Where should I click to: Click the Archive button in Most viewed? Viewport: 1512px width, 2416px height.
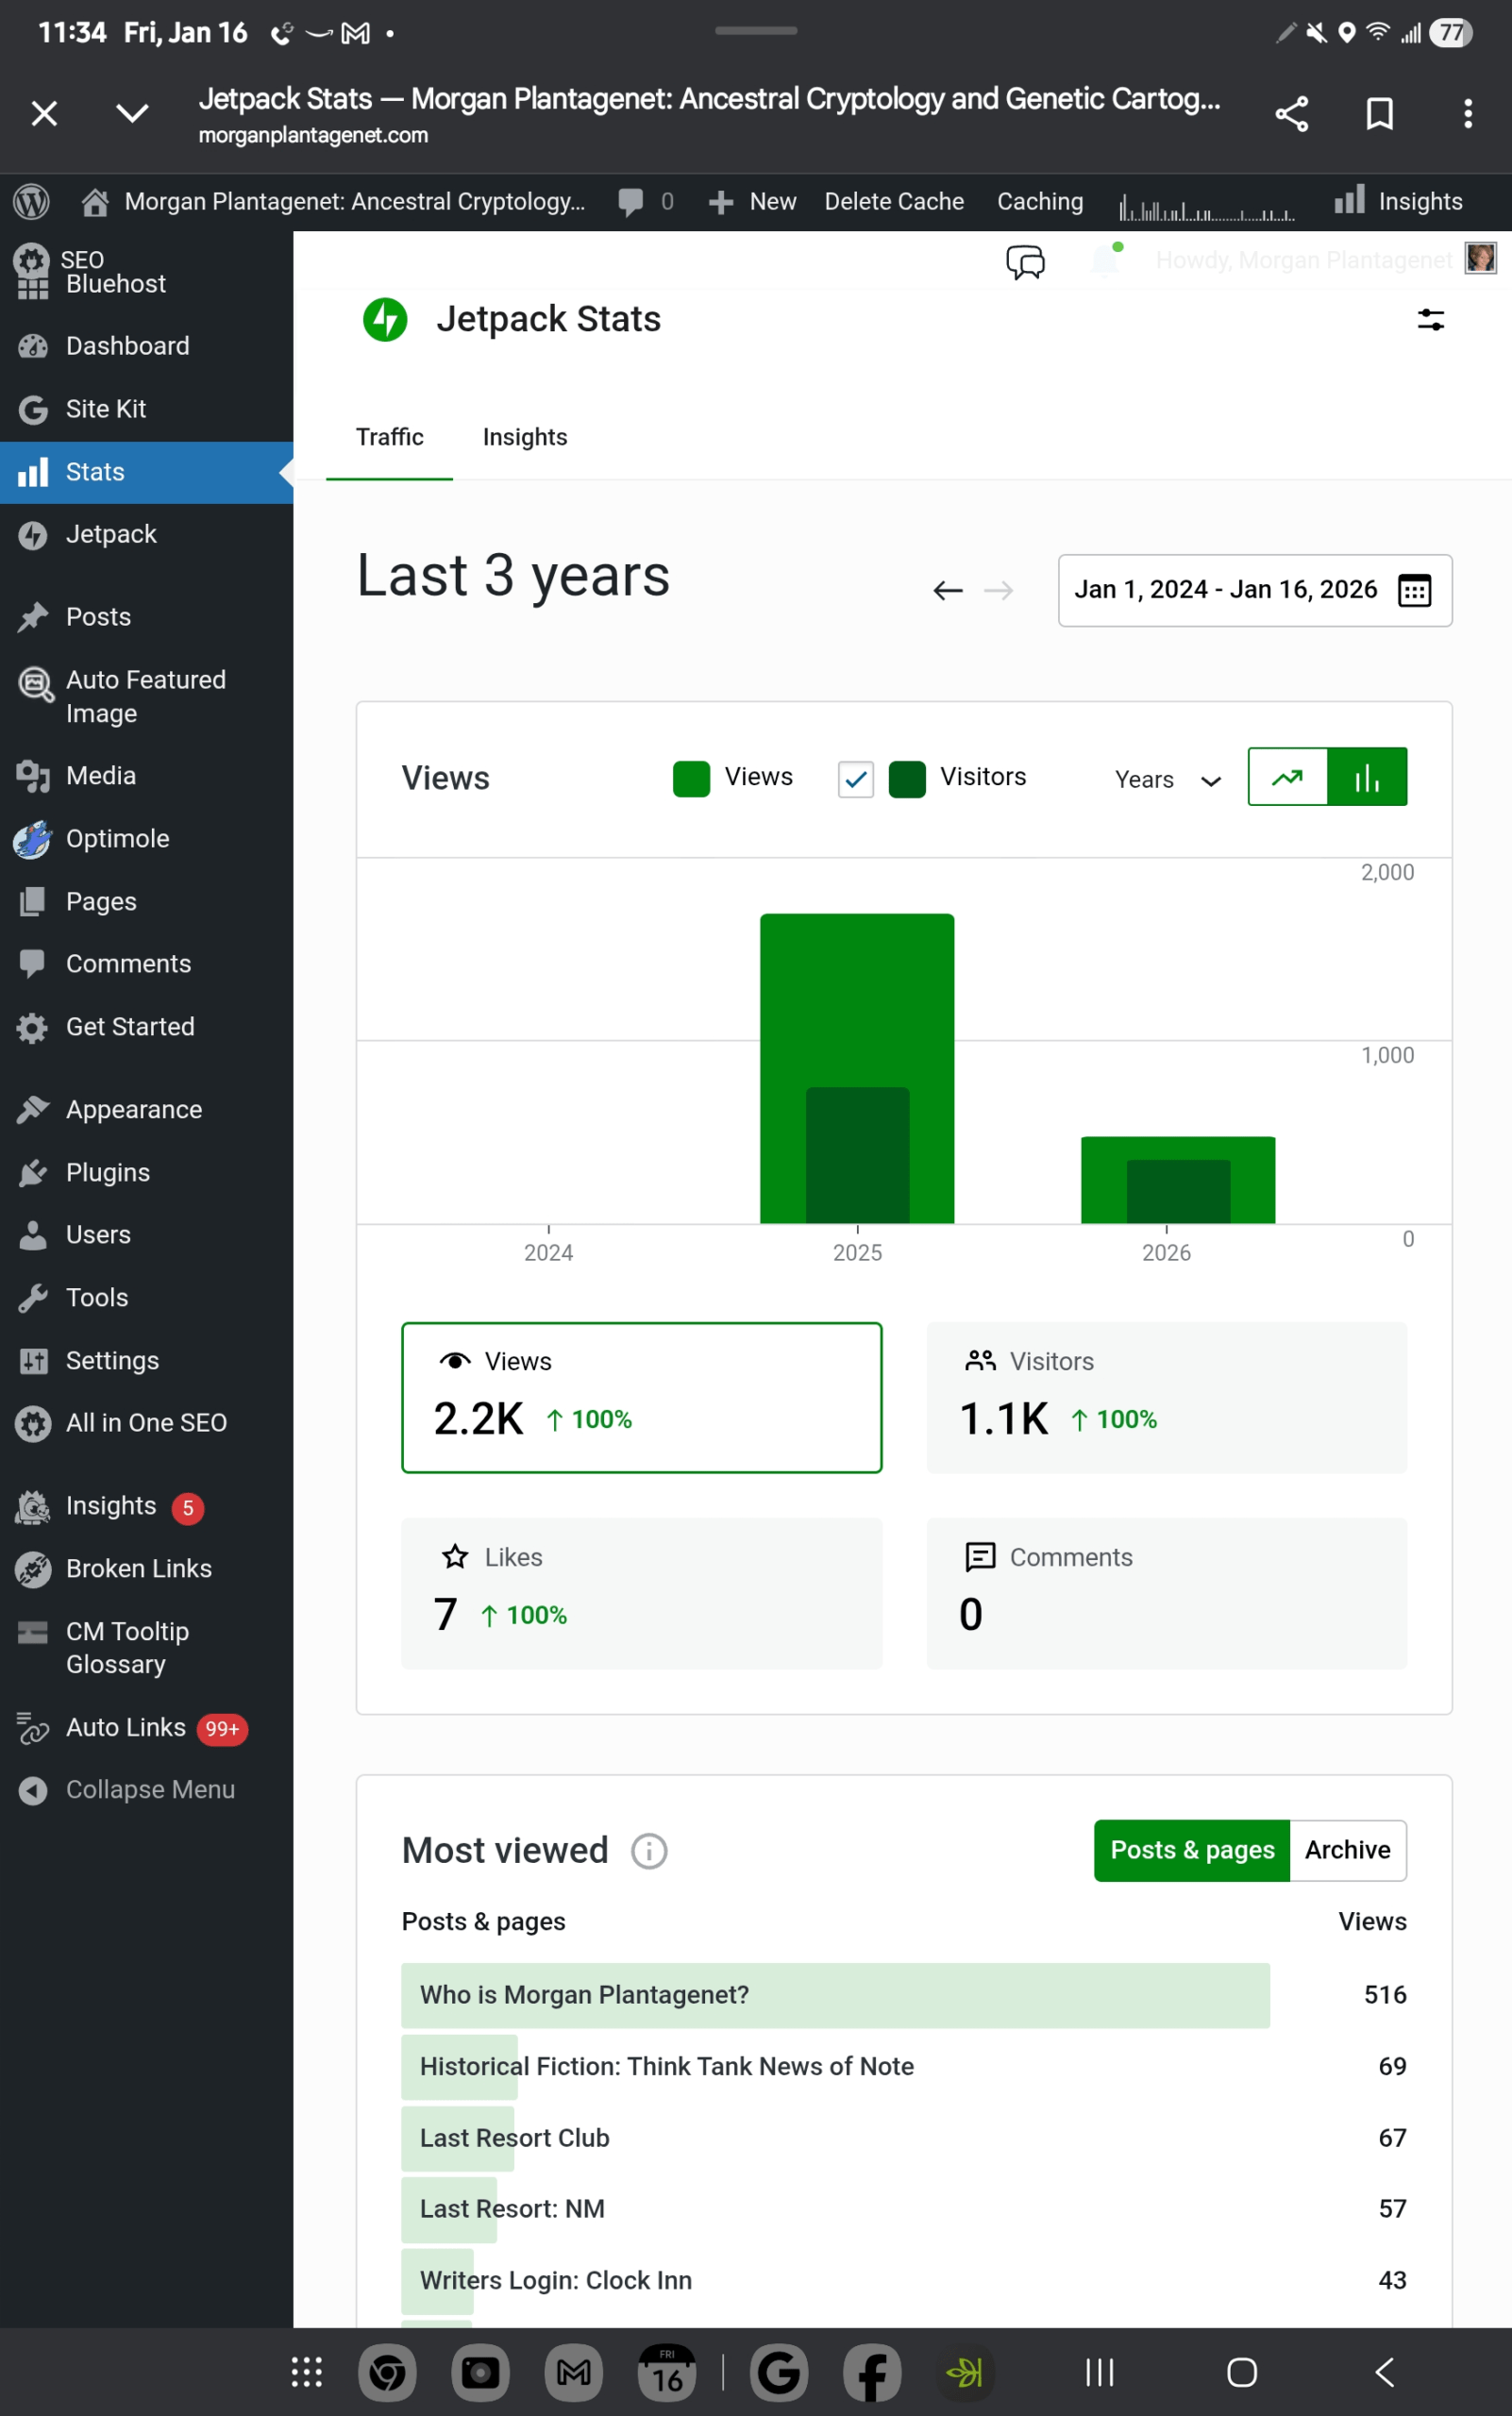click(x=1346, y=1850)
